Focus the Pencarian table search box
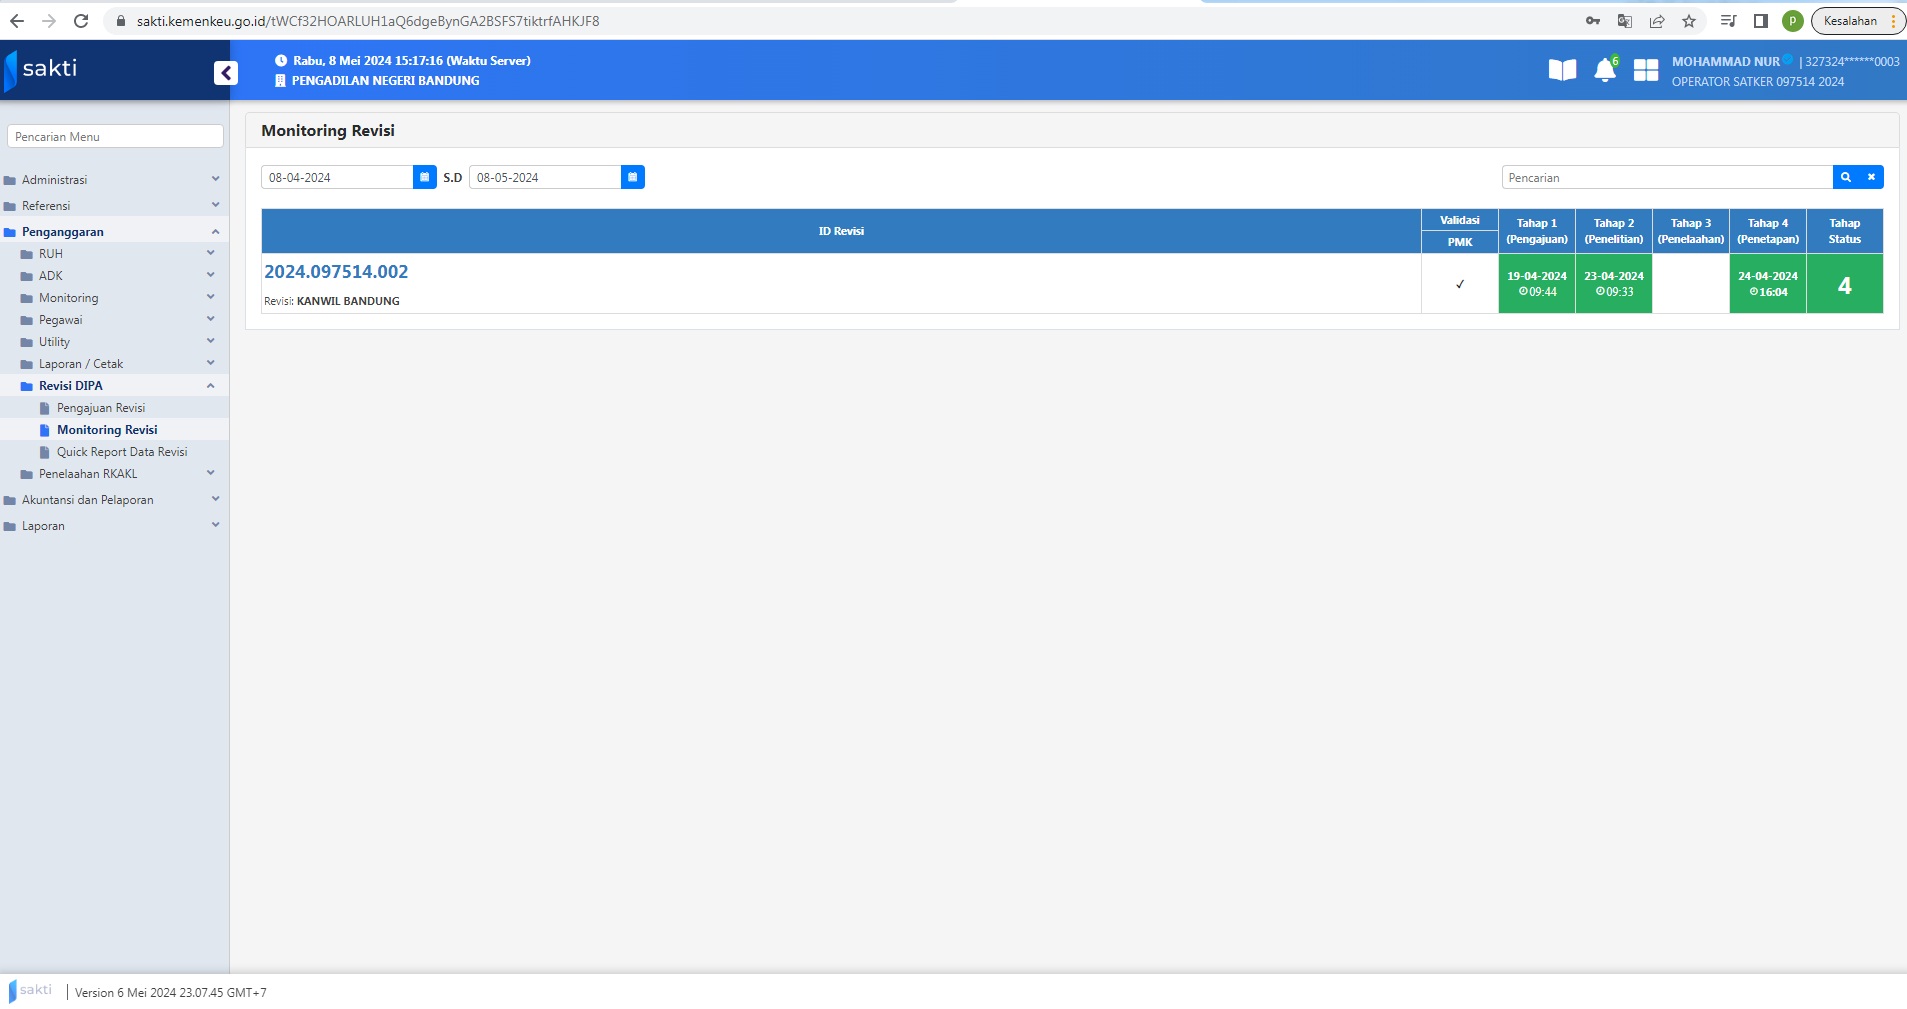 pos(1666,178)
